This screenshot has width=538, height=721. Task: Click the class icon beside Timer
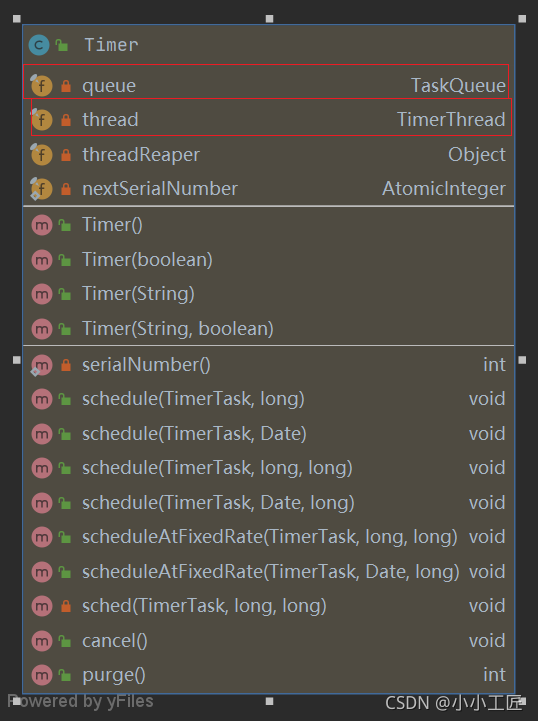pos(39,45)
